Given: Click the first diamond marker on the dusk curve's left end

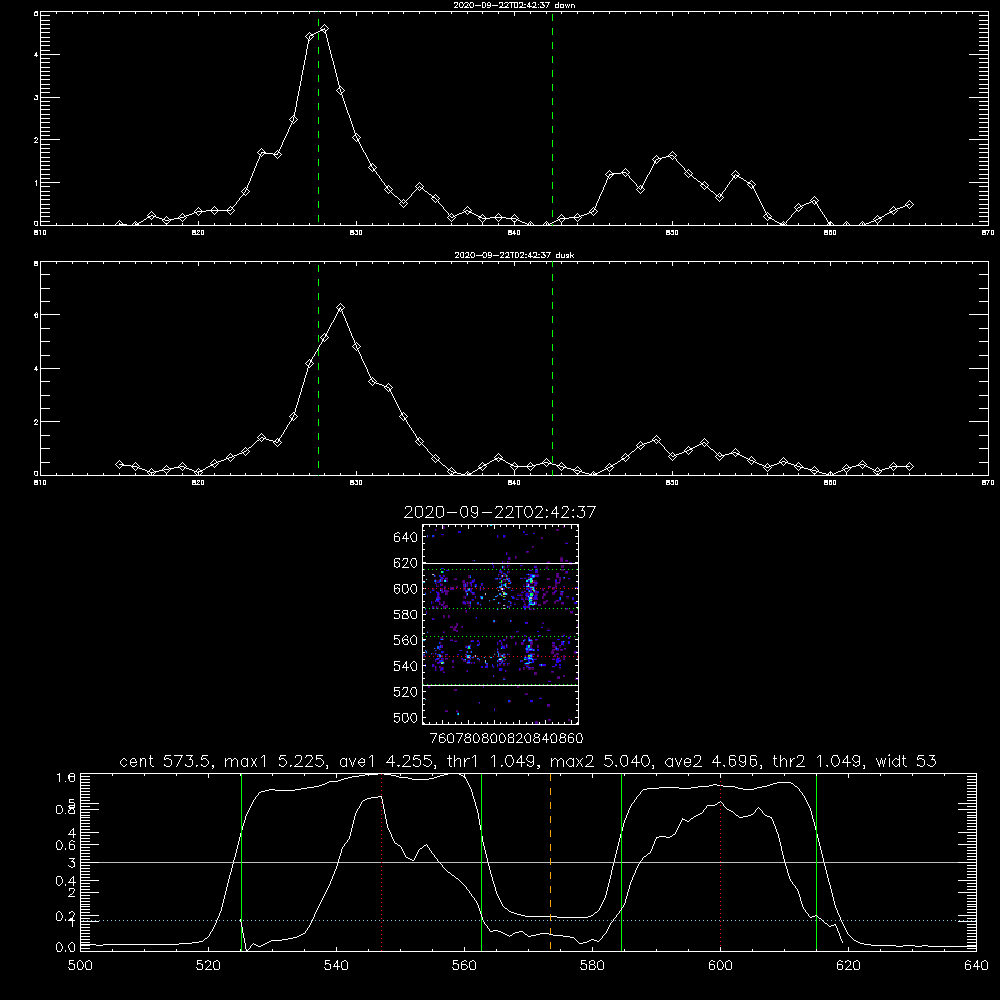Looking at the screenshot, I should point(119,464).
